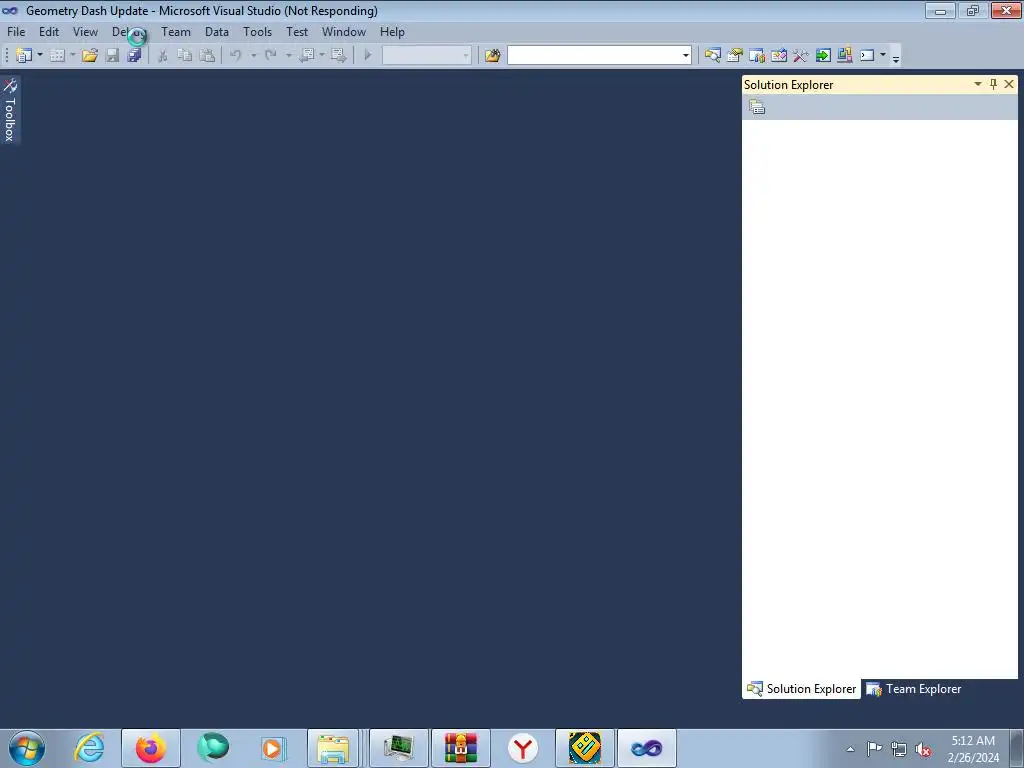
Task: Expand the Add New Item dropdown arrow
Action: (x=72, y=56)
